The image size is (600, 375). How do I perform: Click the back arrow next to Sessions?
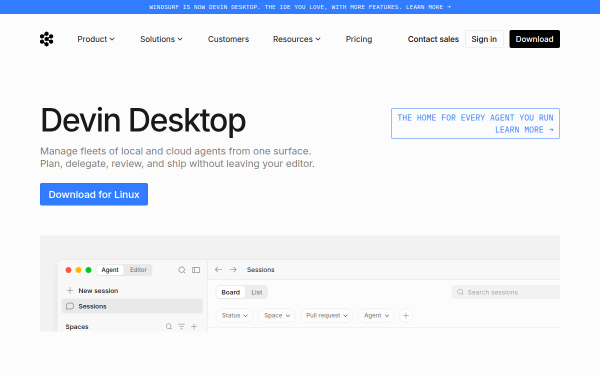[x=218, y=269]
